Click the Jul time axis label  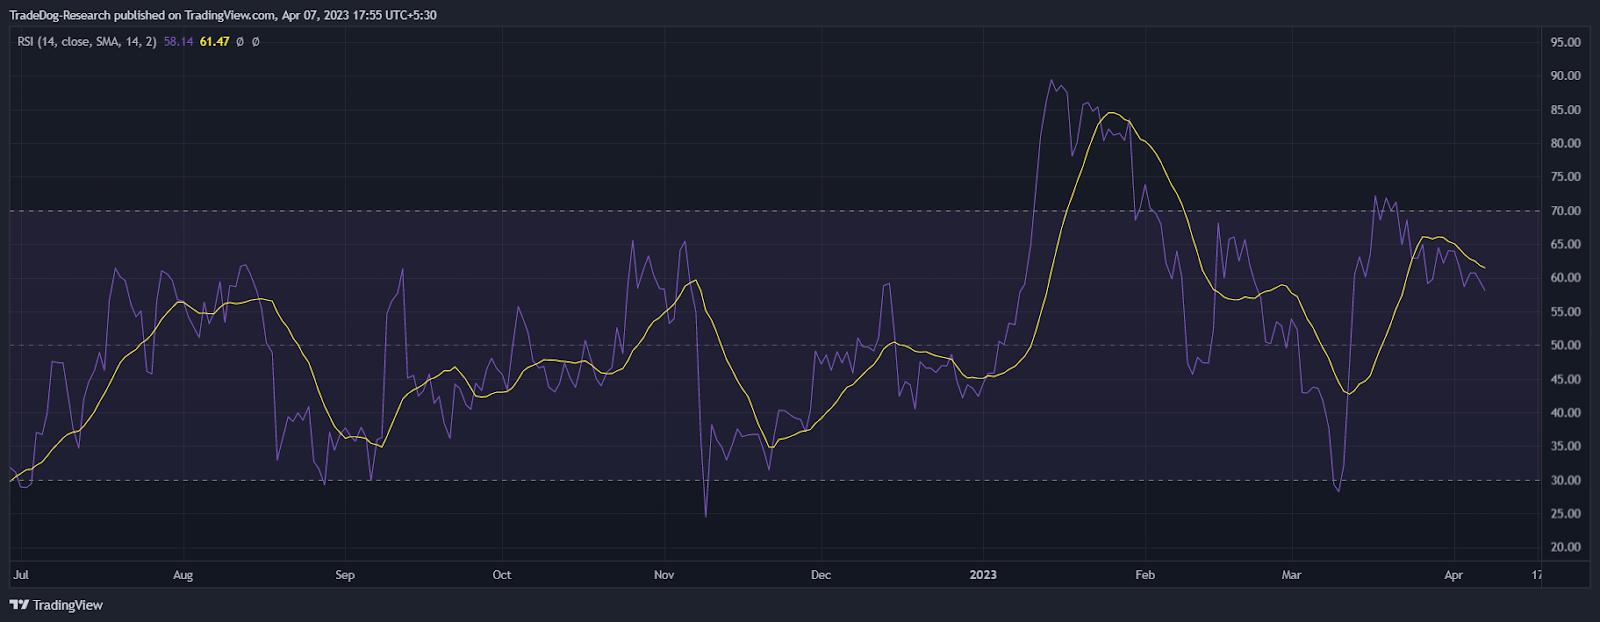[x=21, y=575]
